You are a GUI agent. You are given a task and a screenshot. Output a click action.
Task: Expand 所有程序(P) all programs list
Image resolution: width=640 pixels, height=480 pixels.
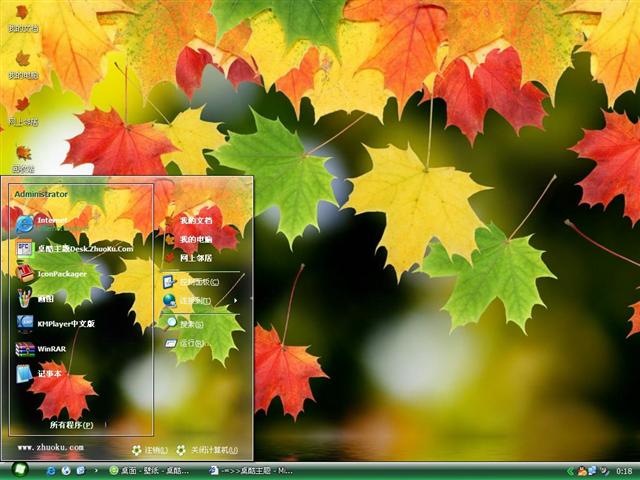(71, 425)
